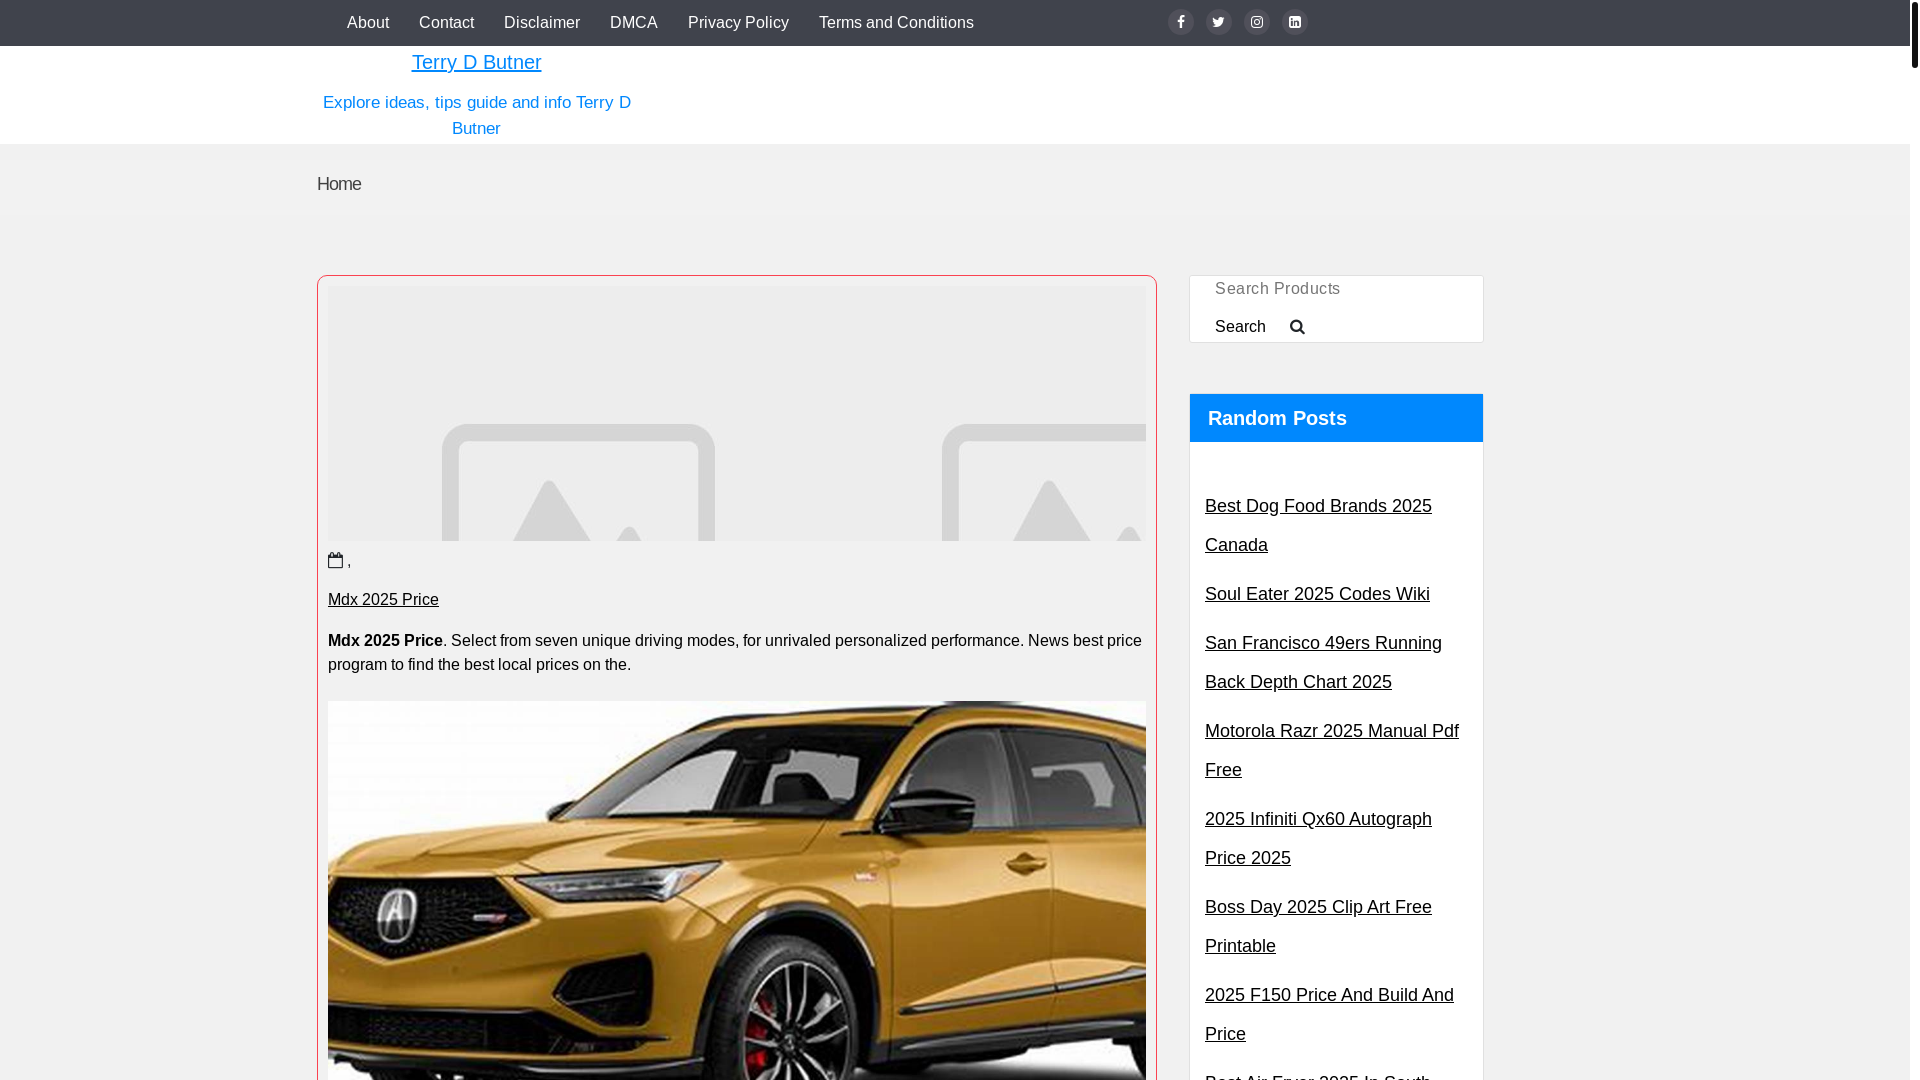
Task: Click the second placeholder image in the banner
Action: (1043, 483)
